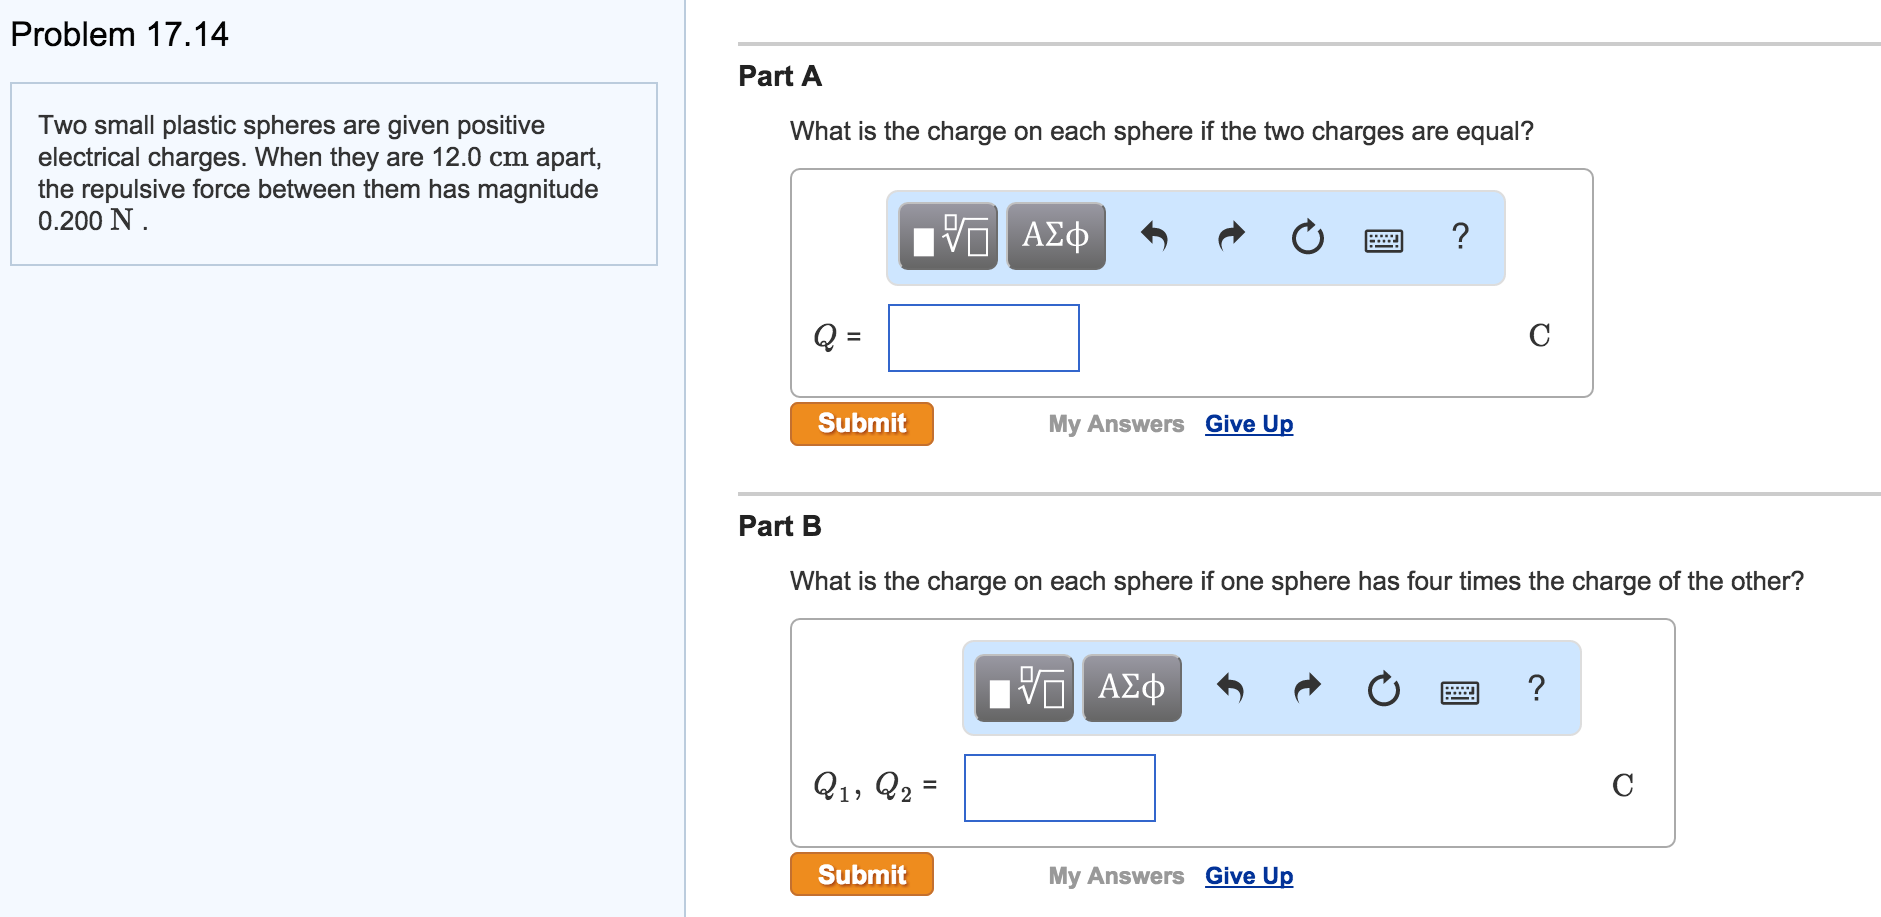Submit the Part A answer
The image size is (1881, 917).
click(862, 424)
